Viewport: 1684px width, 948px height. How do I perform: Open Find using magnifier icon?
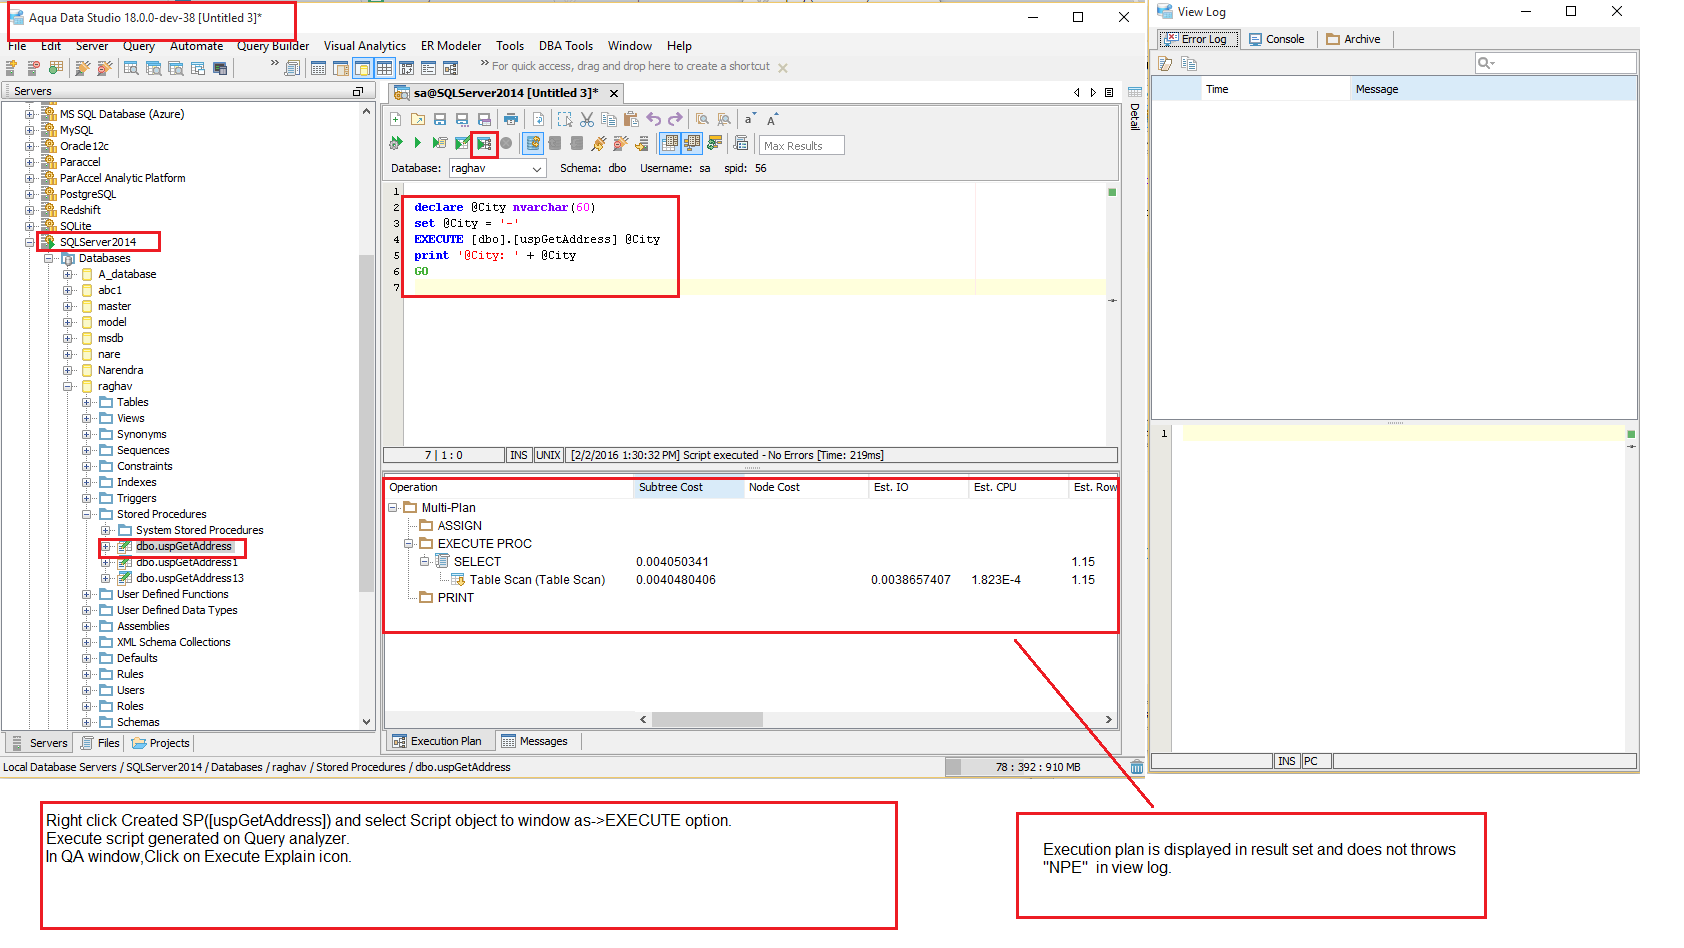click(702, 119)
